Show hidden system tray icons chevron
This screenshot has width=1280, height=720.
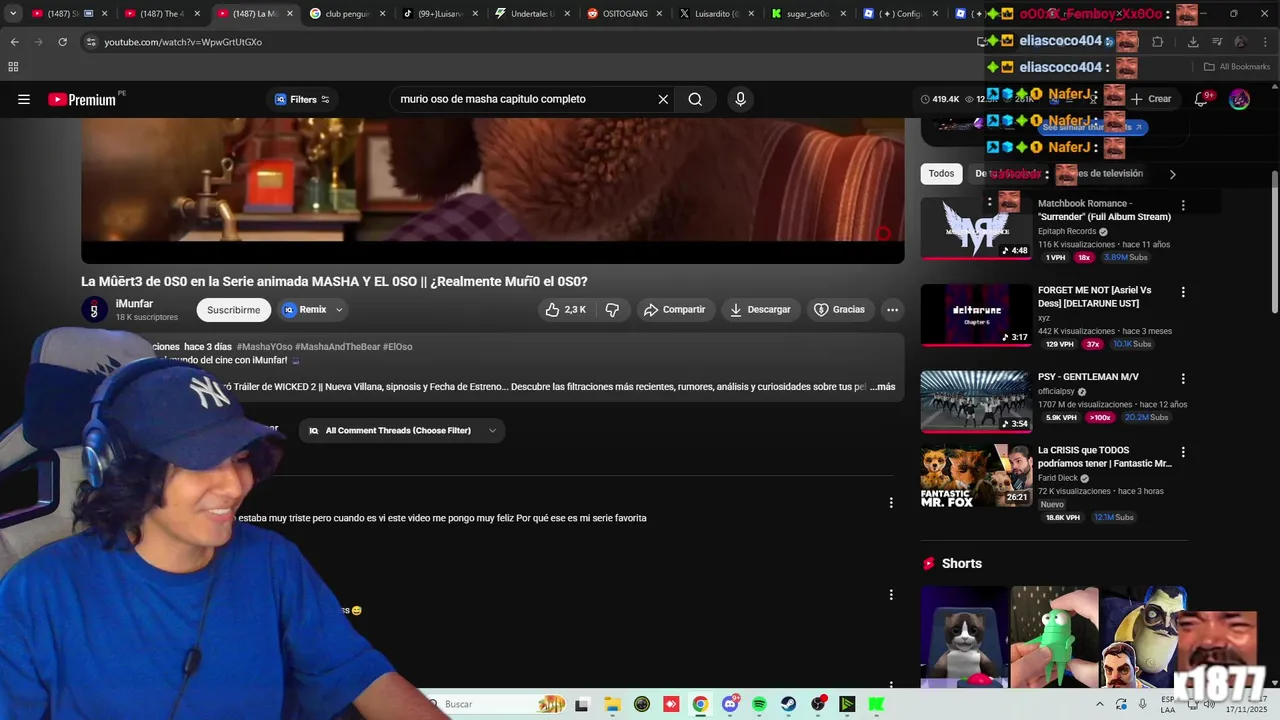coord(1099,704)
